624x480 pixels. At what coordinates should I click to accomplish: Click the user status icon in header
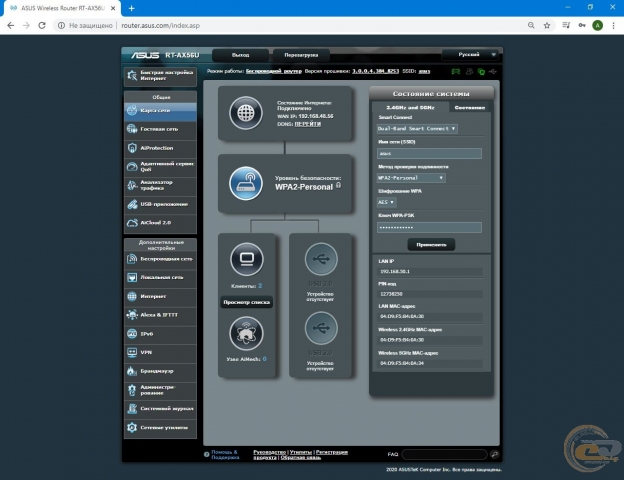tap(469, 72)
